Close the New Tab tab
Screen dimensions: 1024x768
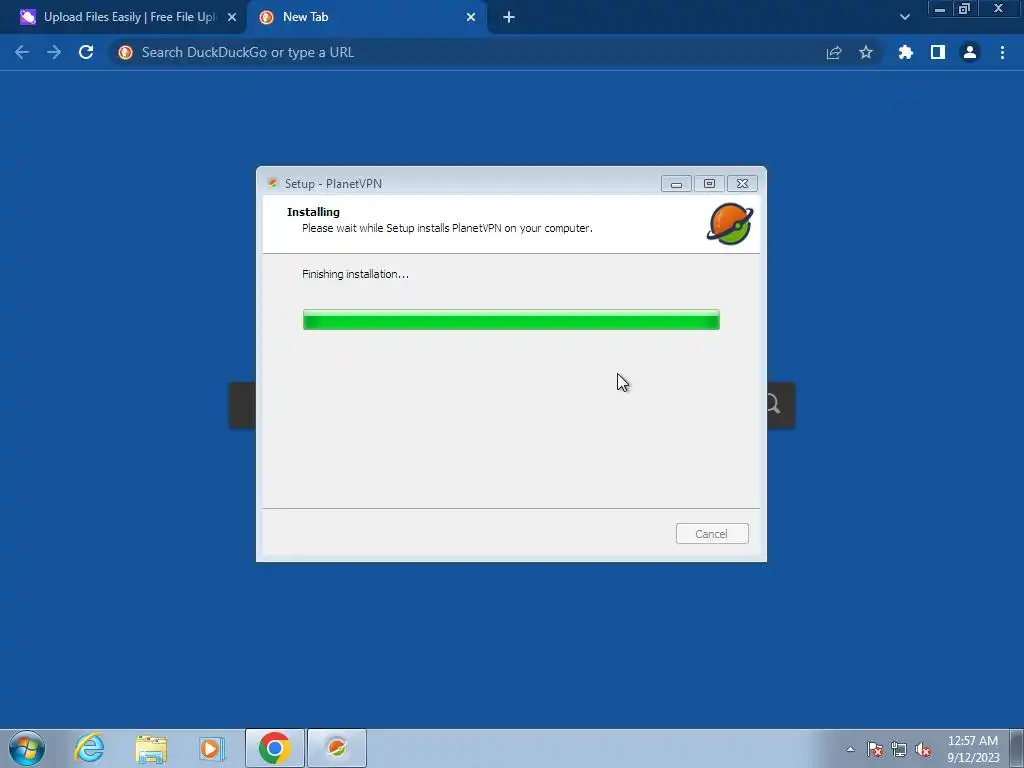pyautogui.click(x=471, y=17)
